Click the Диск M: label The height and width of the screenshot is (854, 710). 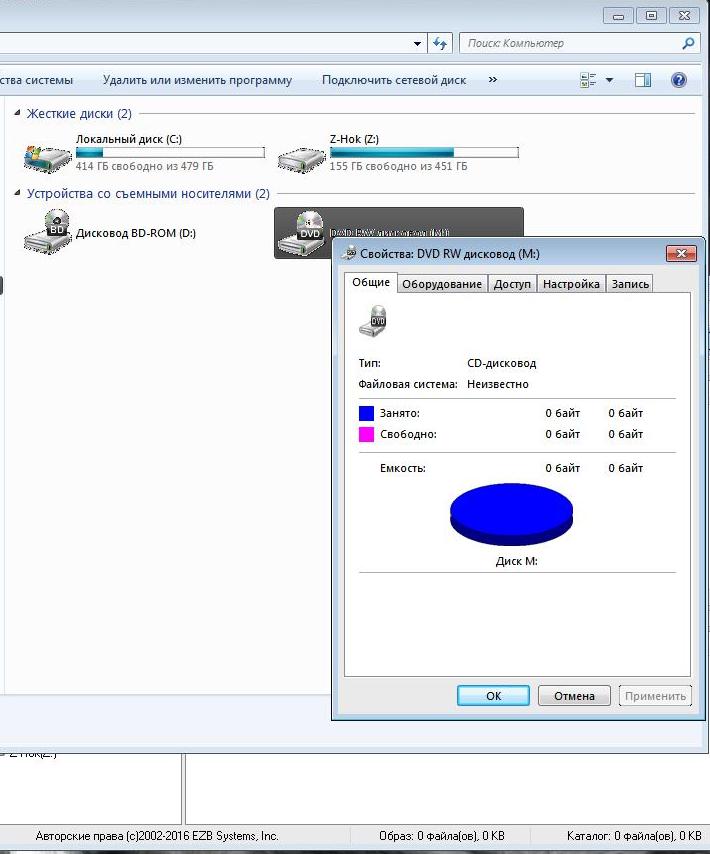tap(516, 561)
